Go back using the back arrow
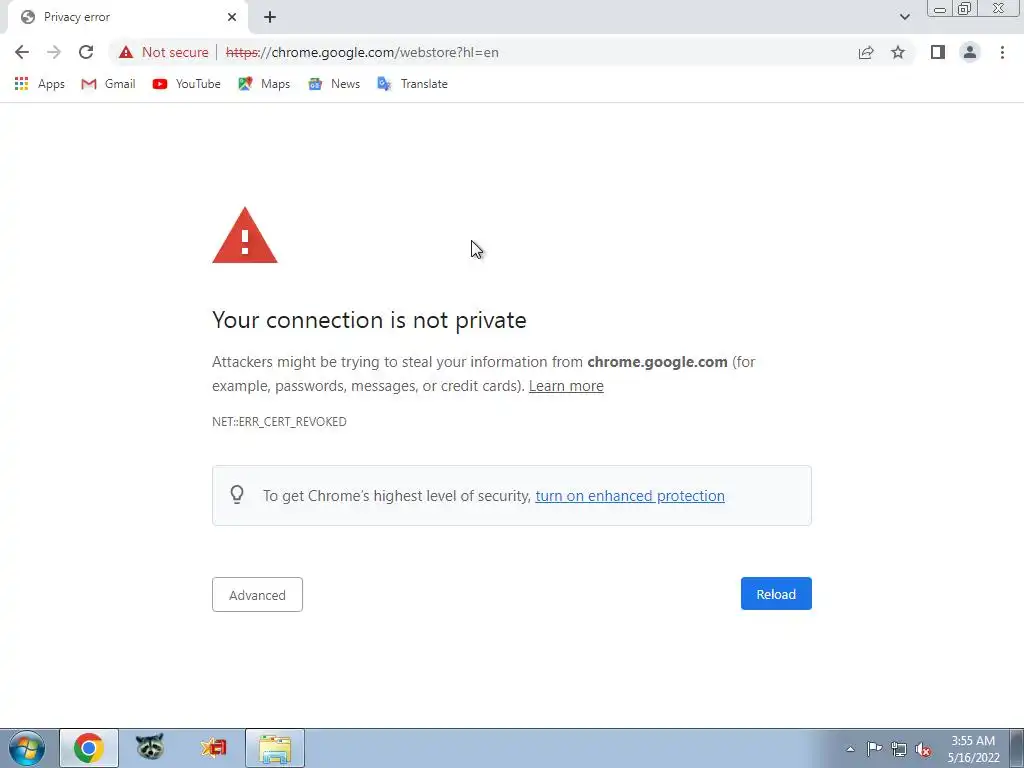Image resolution: width=1024 pixels, height=768 pixels. pyautogui.click(x=22, y=52)
